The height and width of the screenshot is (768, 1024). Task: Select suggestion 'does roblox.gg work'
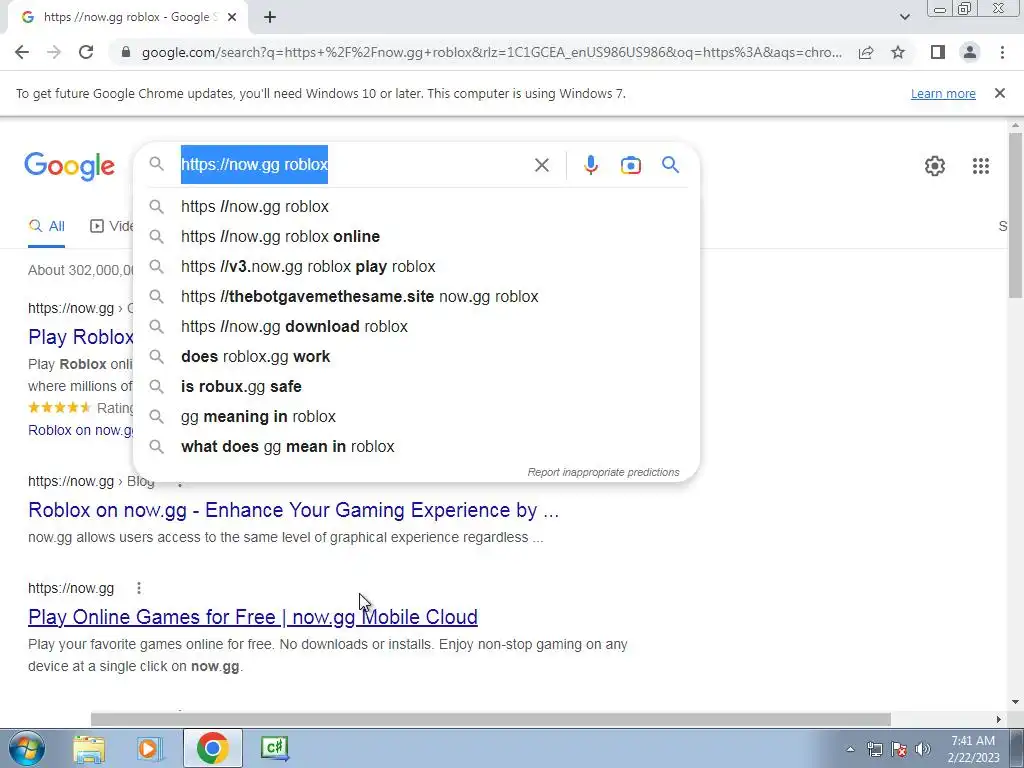[x=417, y=357]
